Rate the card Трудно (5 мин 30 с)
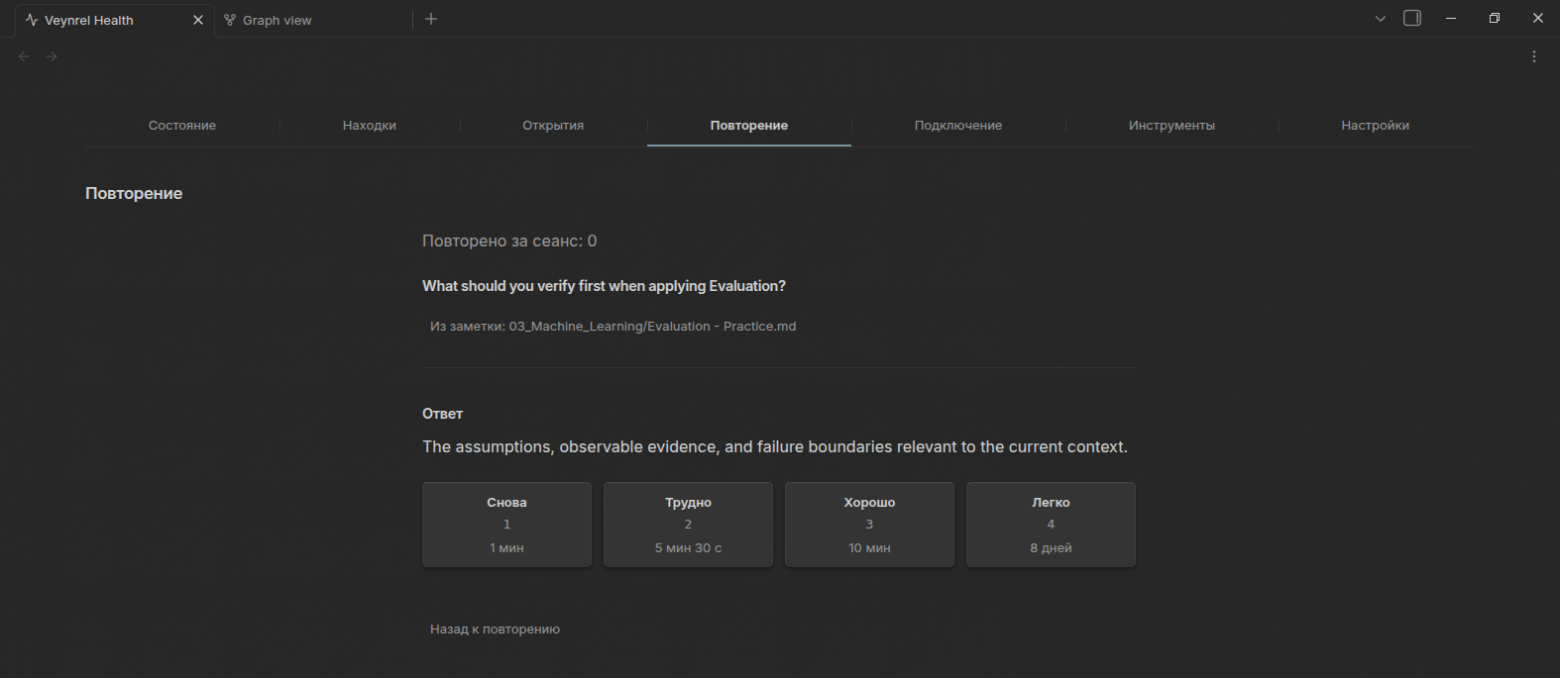Viewport: 1560px width, 678px height. pyautogui.click(x=688, y=525)
